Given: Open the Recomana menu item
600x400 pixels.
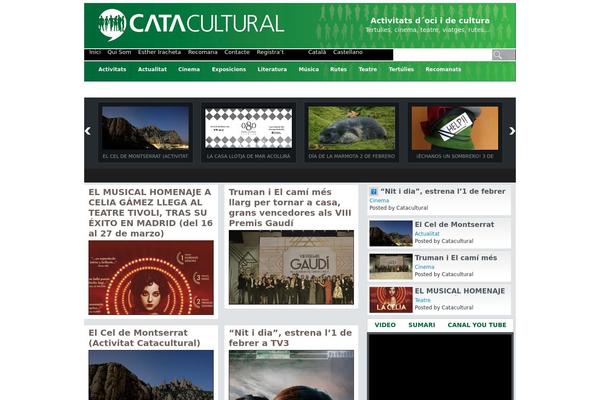Looking at the screenshot, I should (x=202, y=52).
